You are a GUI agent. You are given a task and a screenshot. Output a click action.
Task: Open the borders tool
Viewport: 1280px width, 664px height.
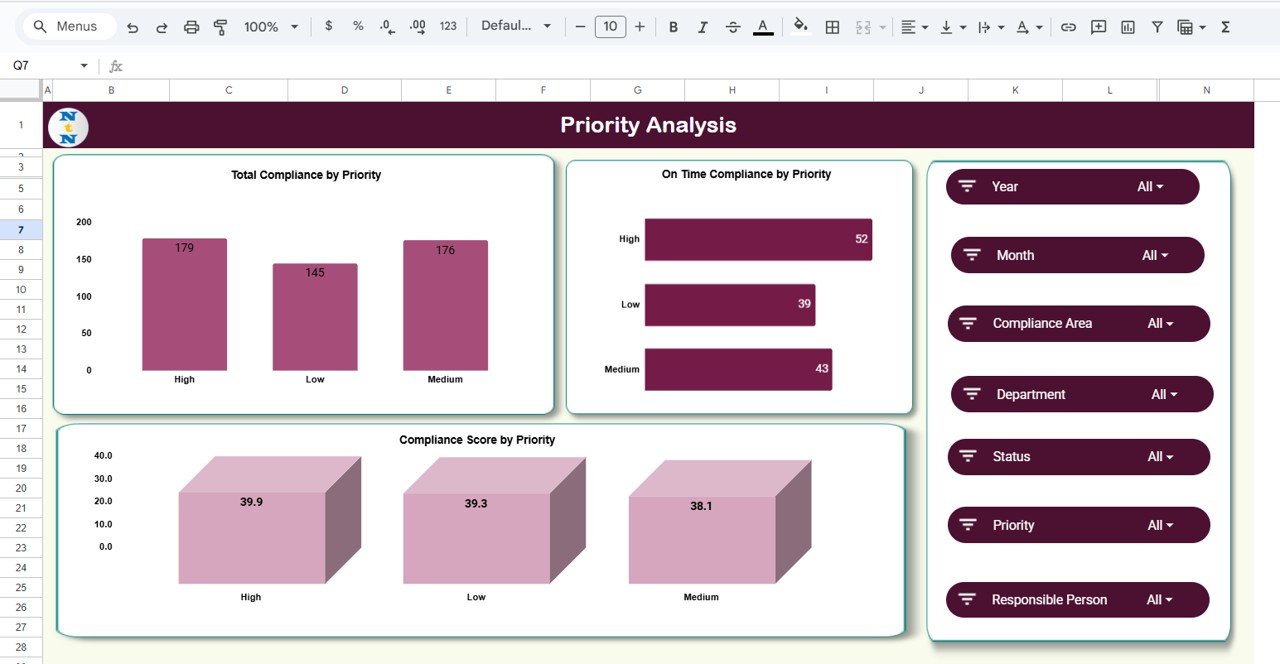832,27
